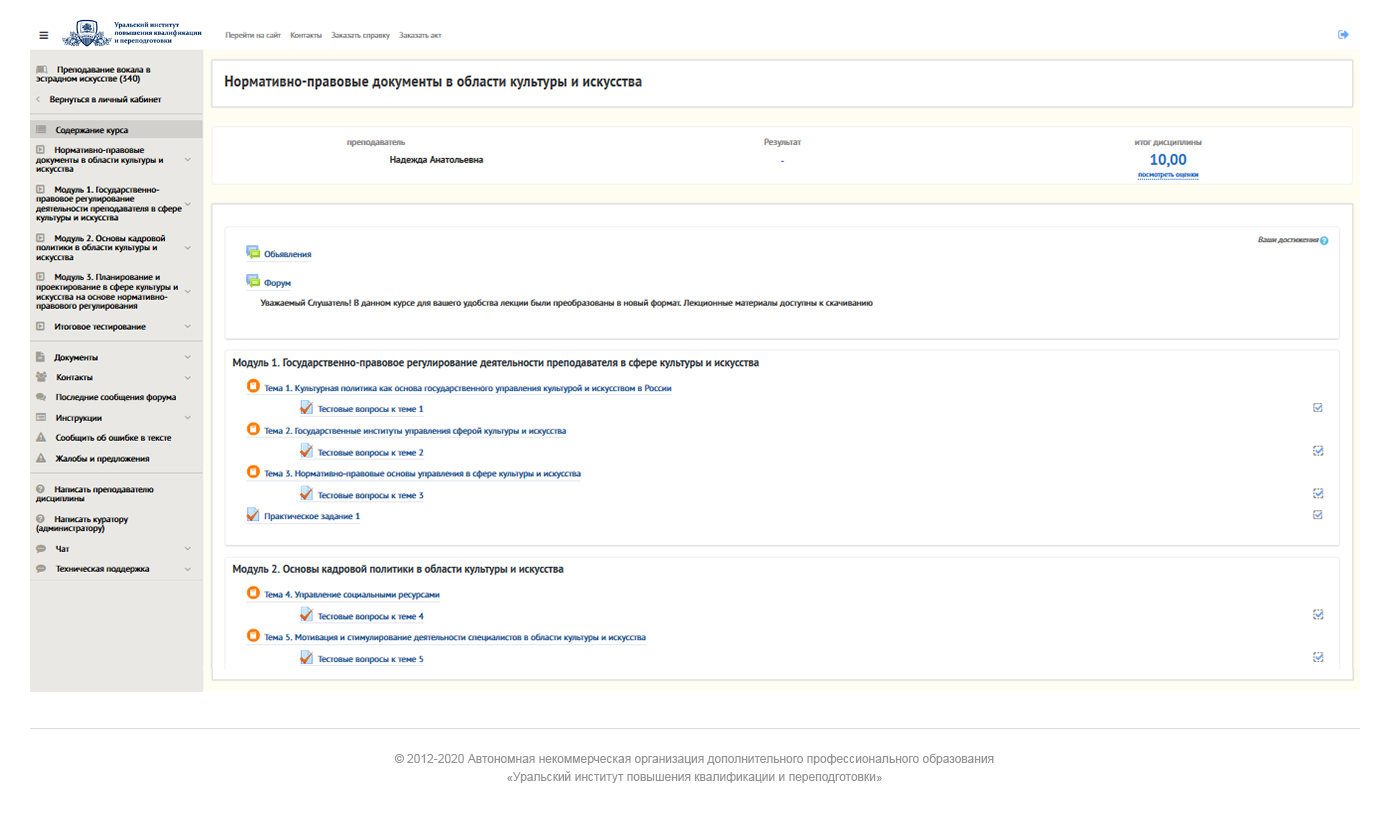Click the logout icon at top right

[1343, 35]
